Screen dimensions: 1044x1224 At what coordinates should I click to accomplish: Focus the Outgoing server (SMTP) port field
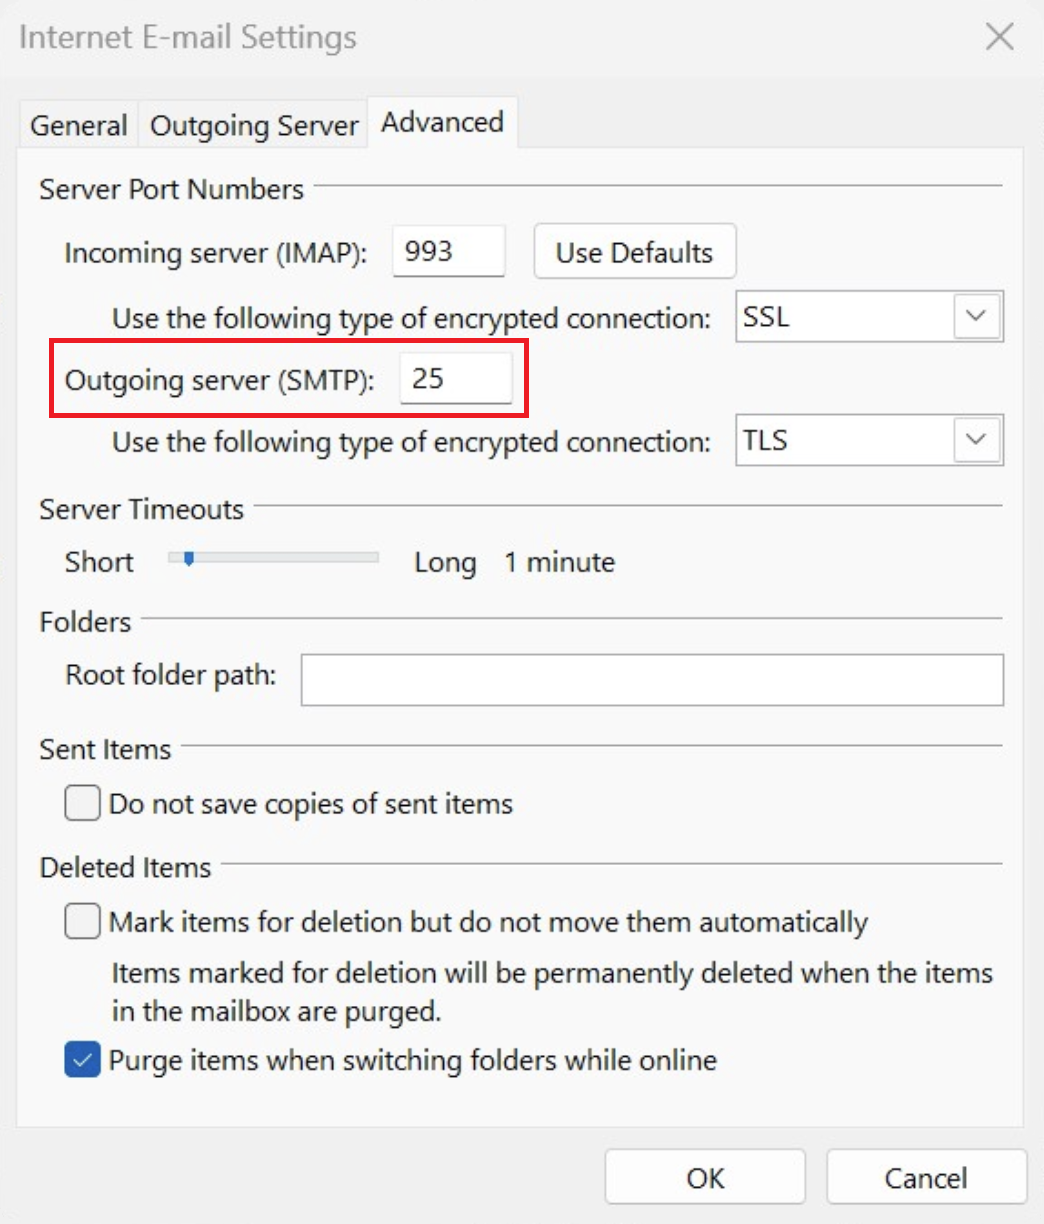pos(455,379)
